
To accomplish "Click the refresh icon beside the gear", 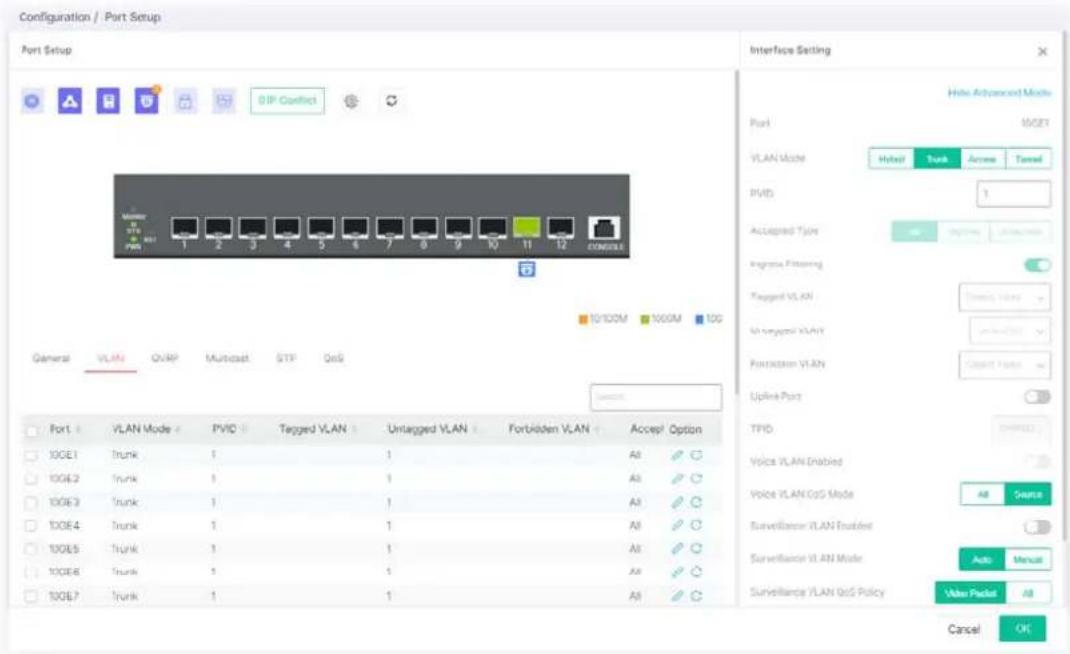I will click(x=391, y=101).
